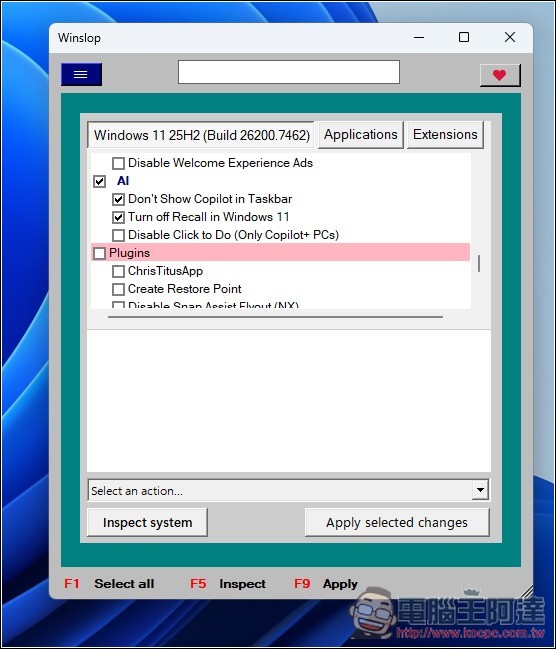Focus the search box at top
This screenshot has width=556, height=649.
(289, 72)
